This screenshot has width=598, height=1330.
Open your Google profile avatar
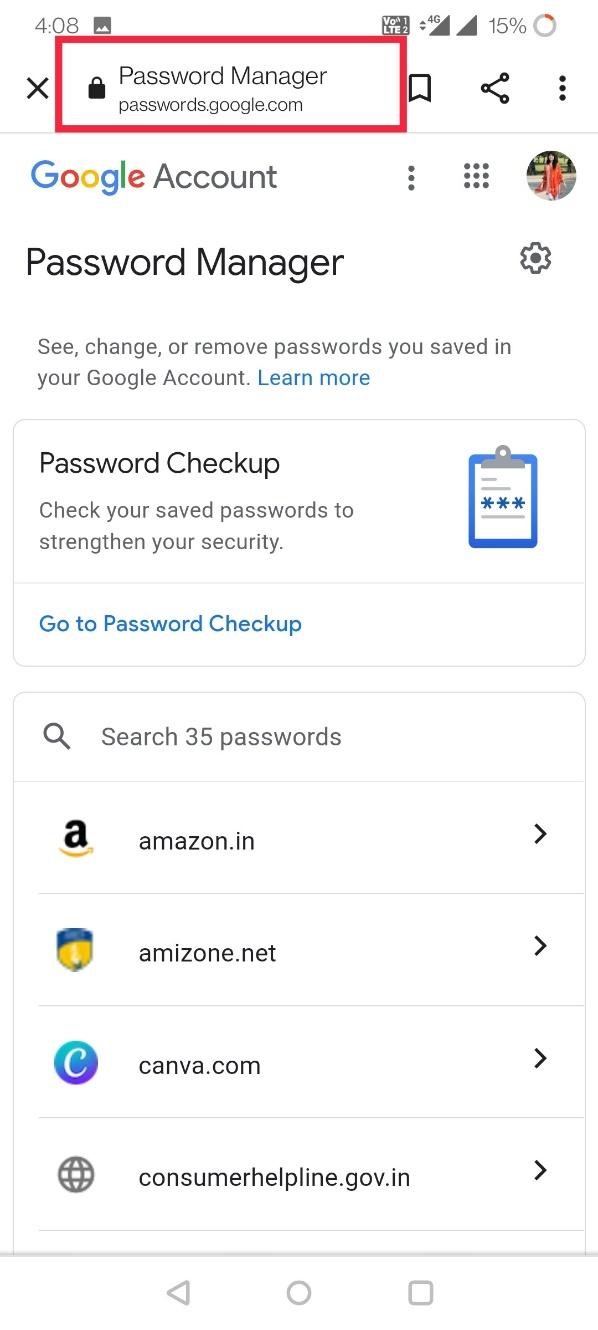point(551,176)
